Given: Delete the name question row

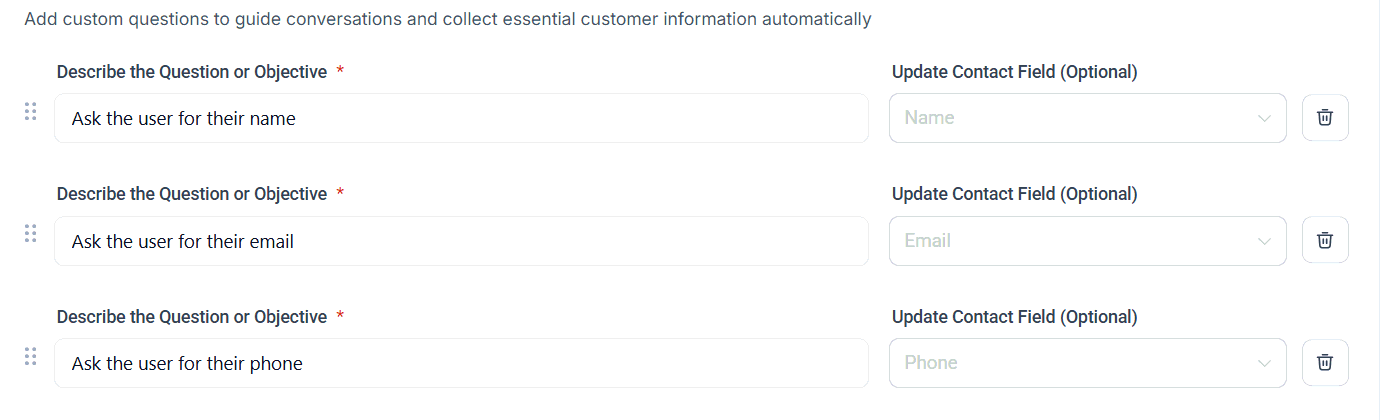Looking at the screenshot, I should click(x=1325, y=118).
